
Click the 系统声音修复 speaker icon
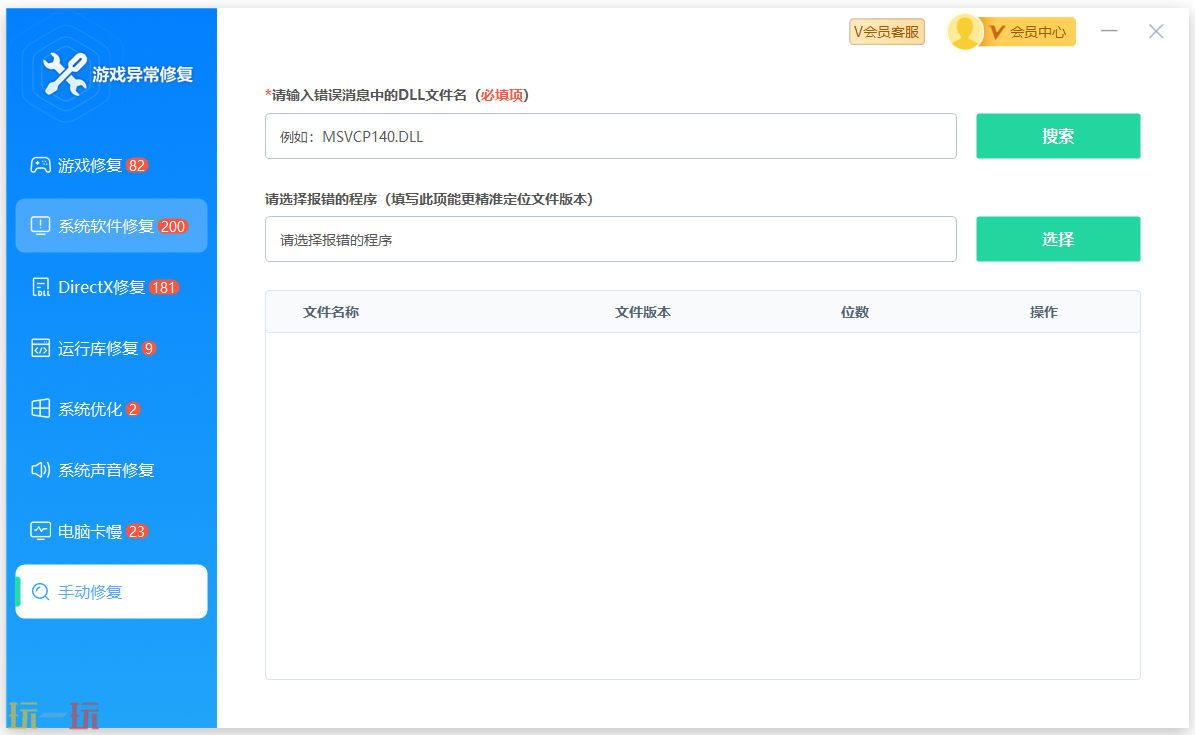[x=40, y=469]
